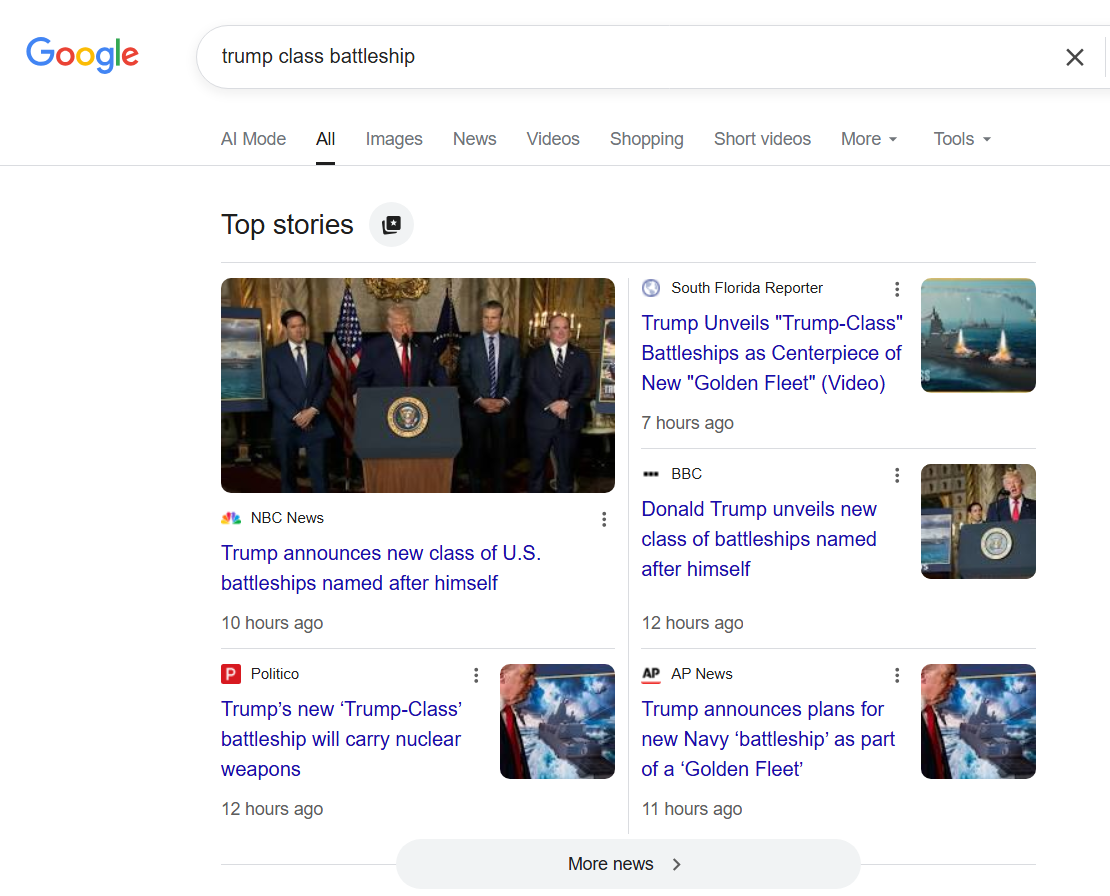Expand More news button
This screenshot has width=1110, height=896.
click(627, 864)
